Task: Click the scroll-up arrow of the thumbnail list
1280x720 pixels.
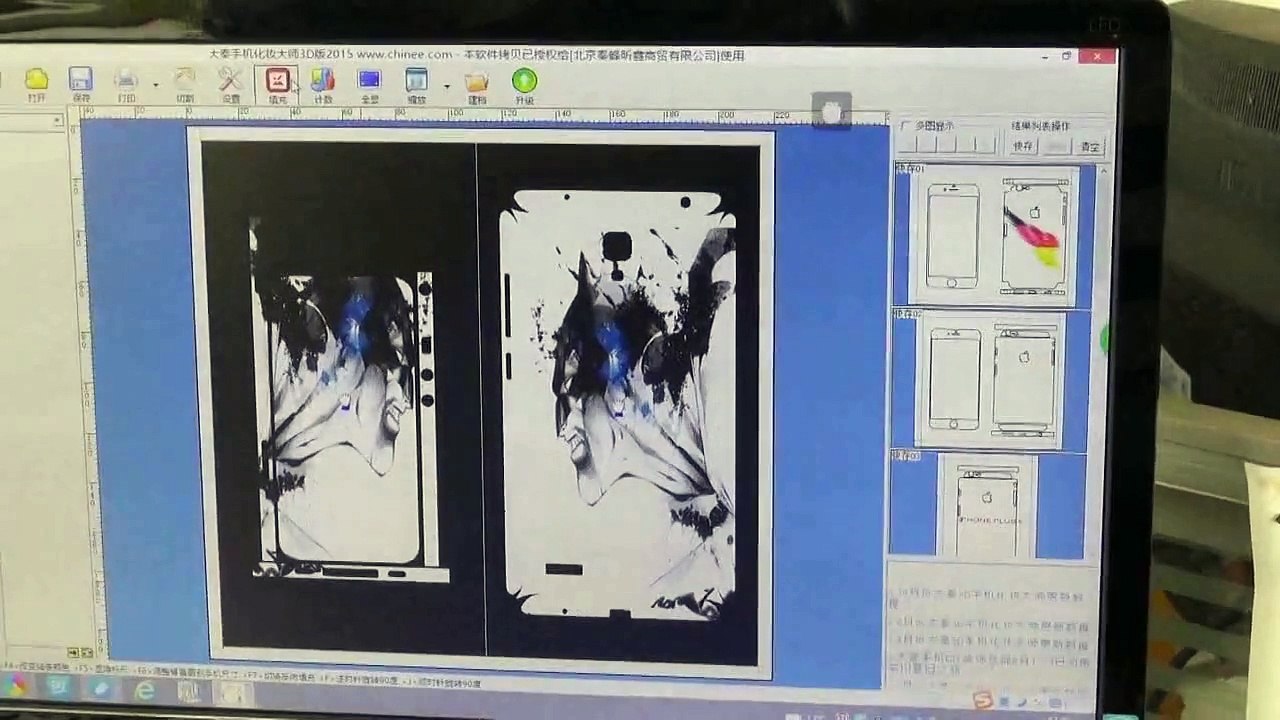Action: 1104,172
